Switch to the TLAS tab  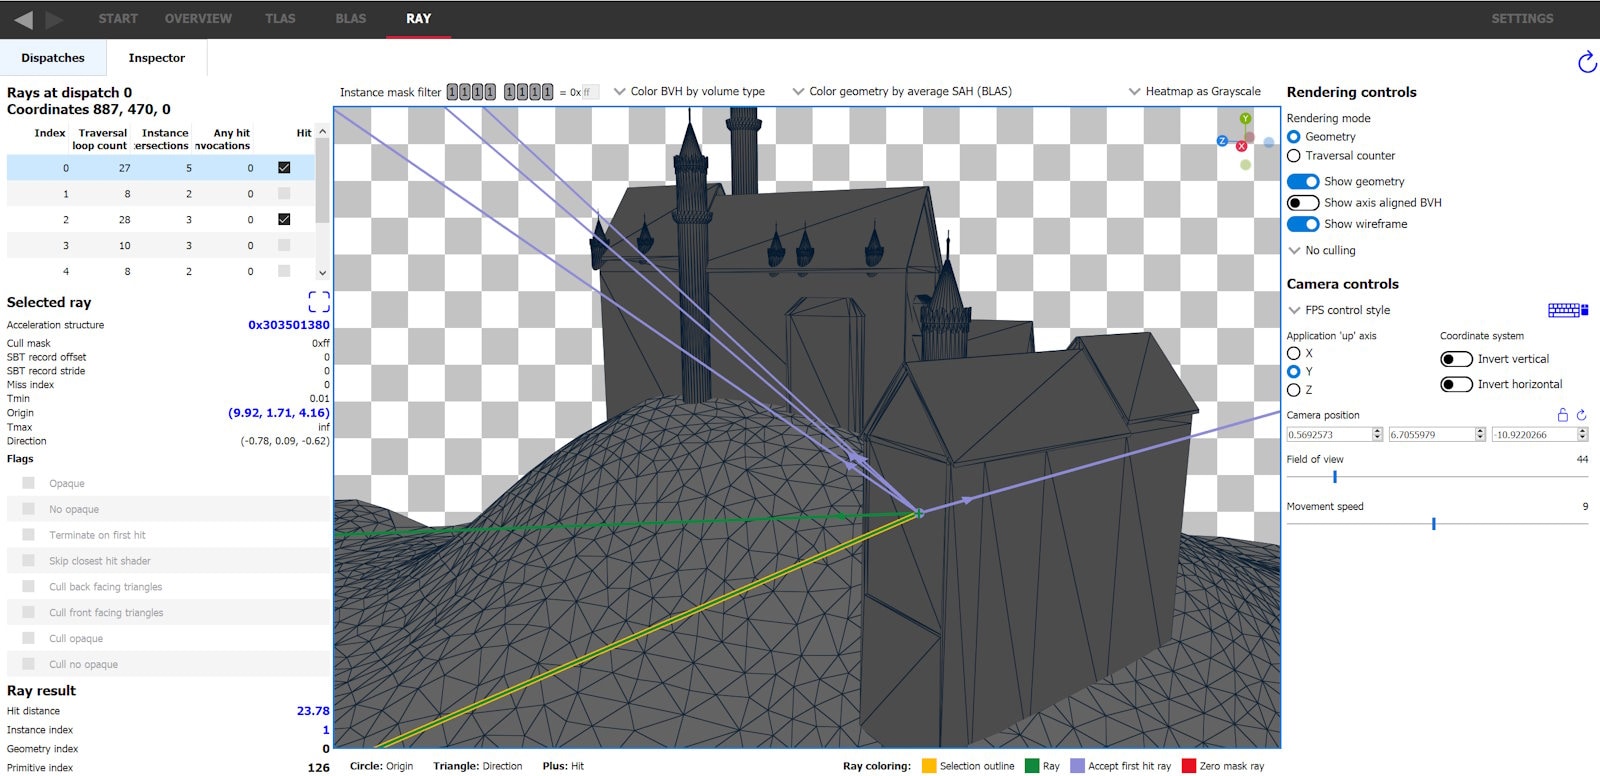280,19
